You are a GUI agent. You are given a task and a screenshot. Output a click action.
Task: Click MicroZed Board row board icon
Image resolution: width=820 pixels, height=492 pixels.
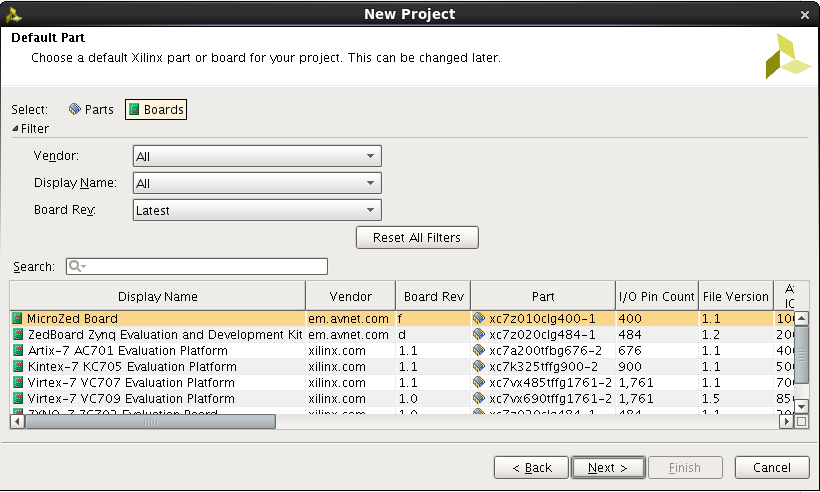tap(18, 318)
